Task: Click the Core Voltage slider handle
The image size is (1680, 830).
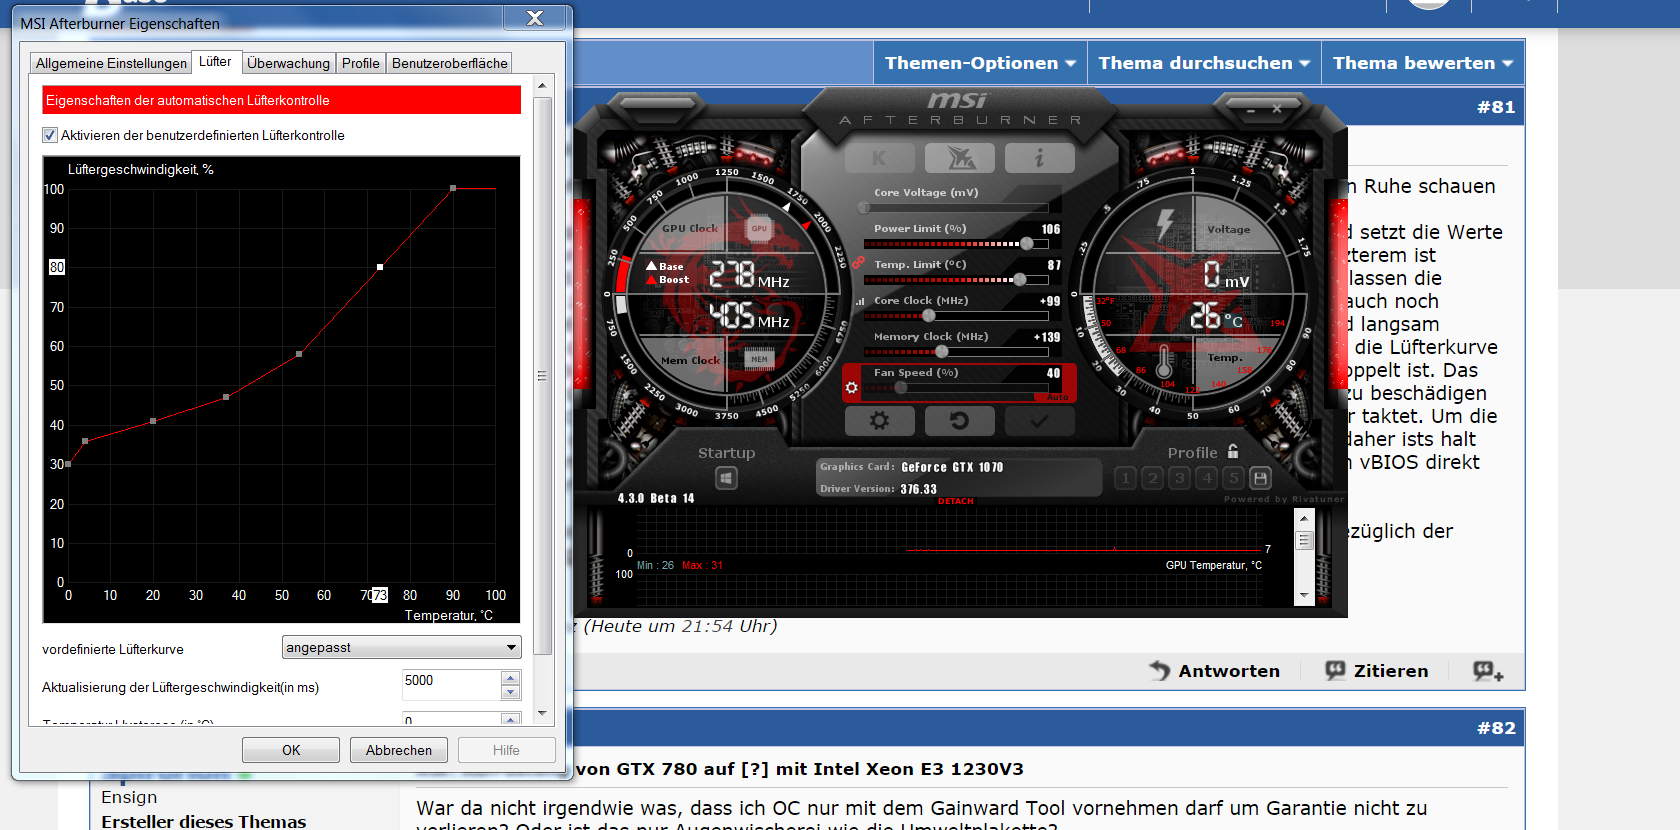Action: tap(865, 207)
